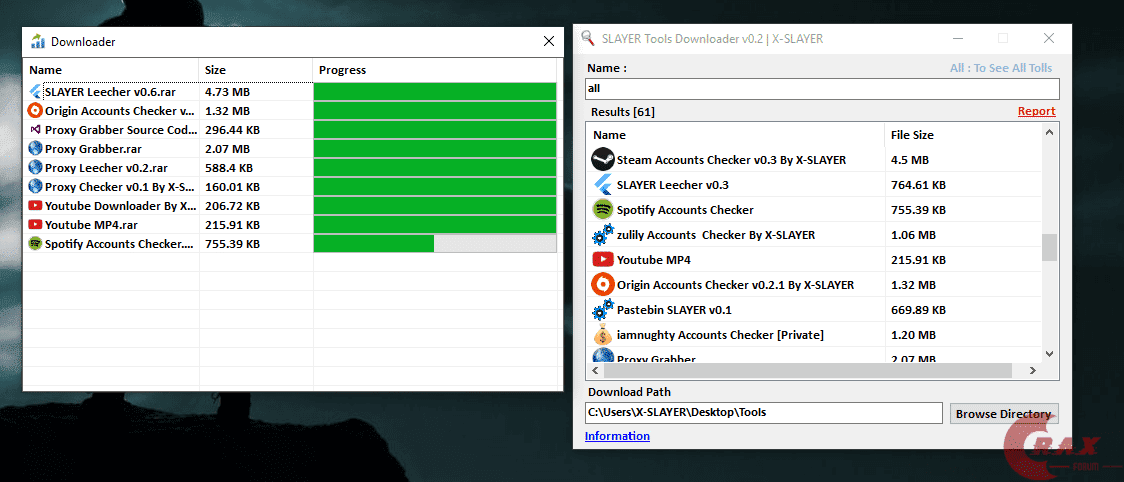Click the Spotify icon in the Downloader list
Viewport: 1124px width, 482px height.
[x=35, y=244]
